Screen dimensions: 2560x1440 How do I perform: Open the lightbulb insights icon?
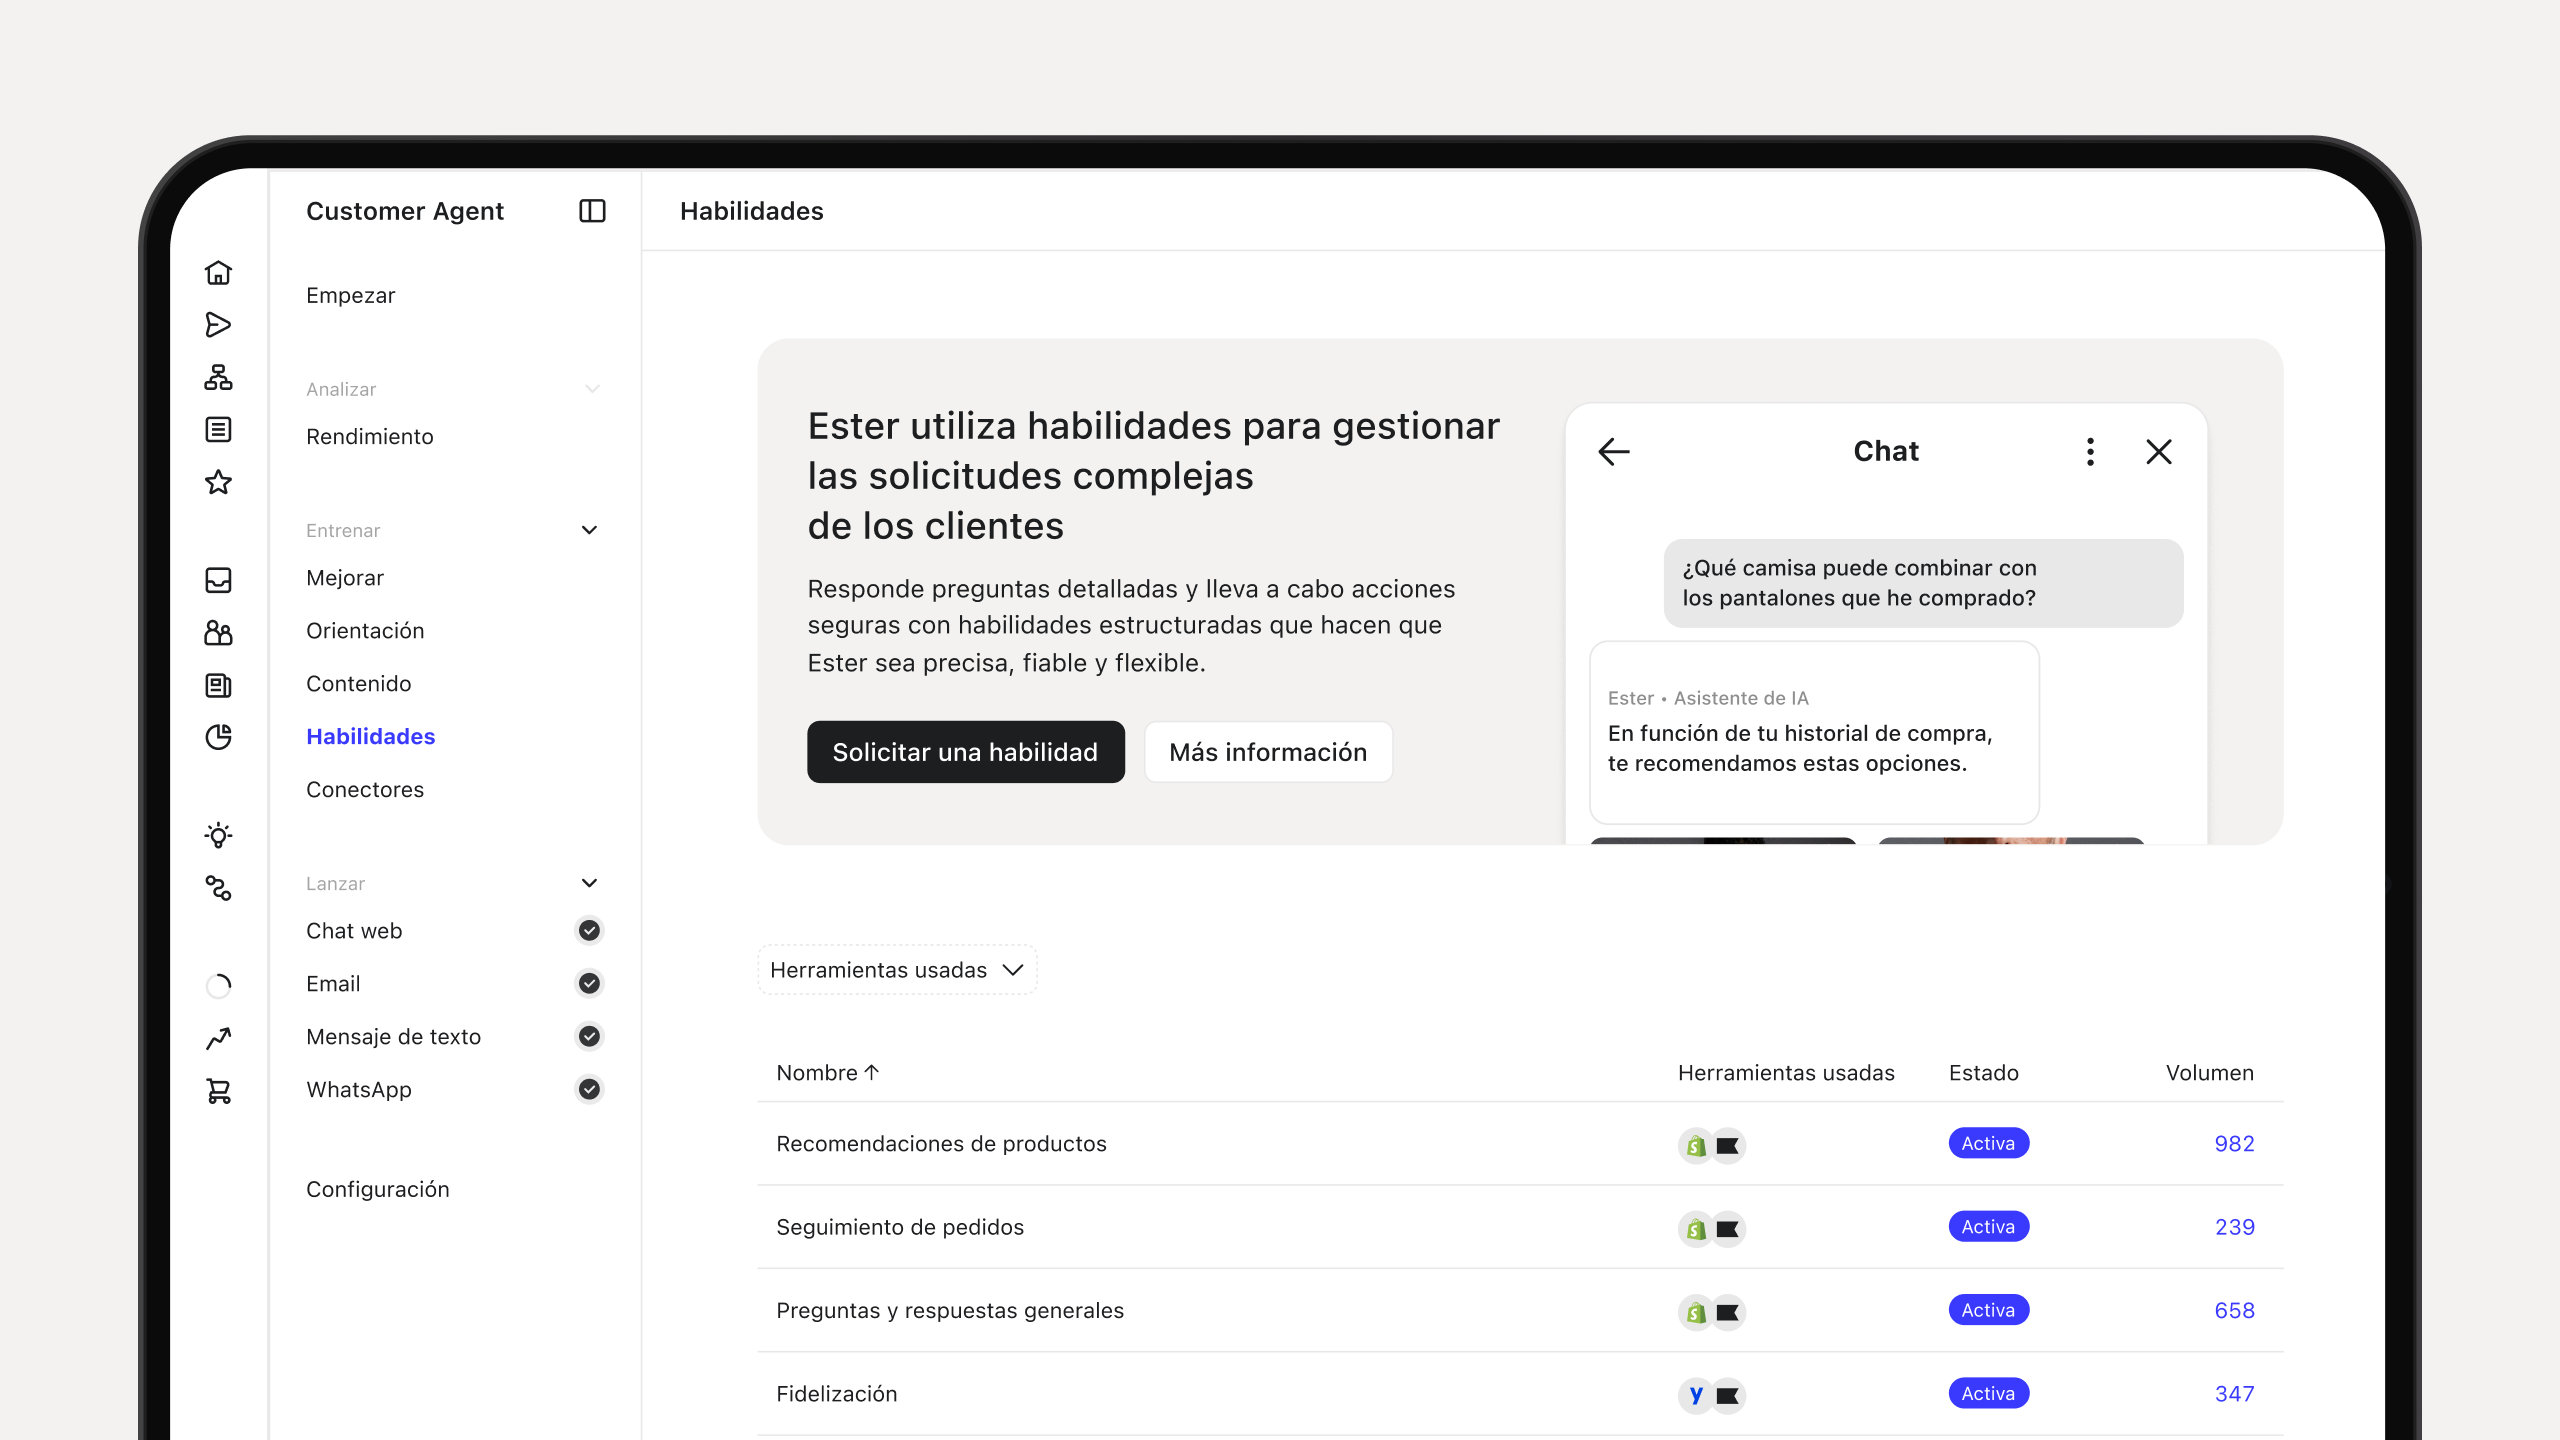[x=218, y=835]
